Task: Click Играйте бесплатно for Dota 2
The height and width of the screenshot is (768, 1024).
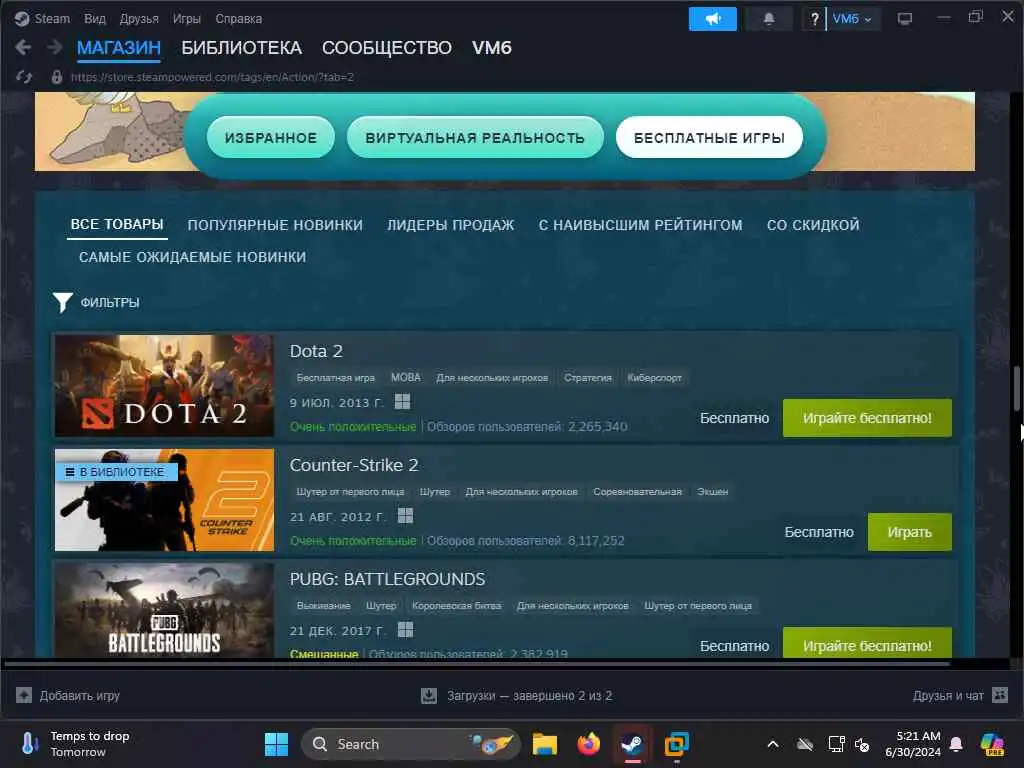Action: pos(867,418)
